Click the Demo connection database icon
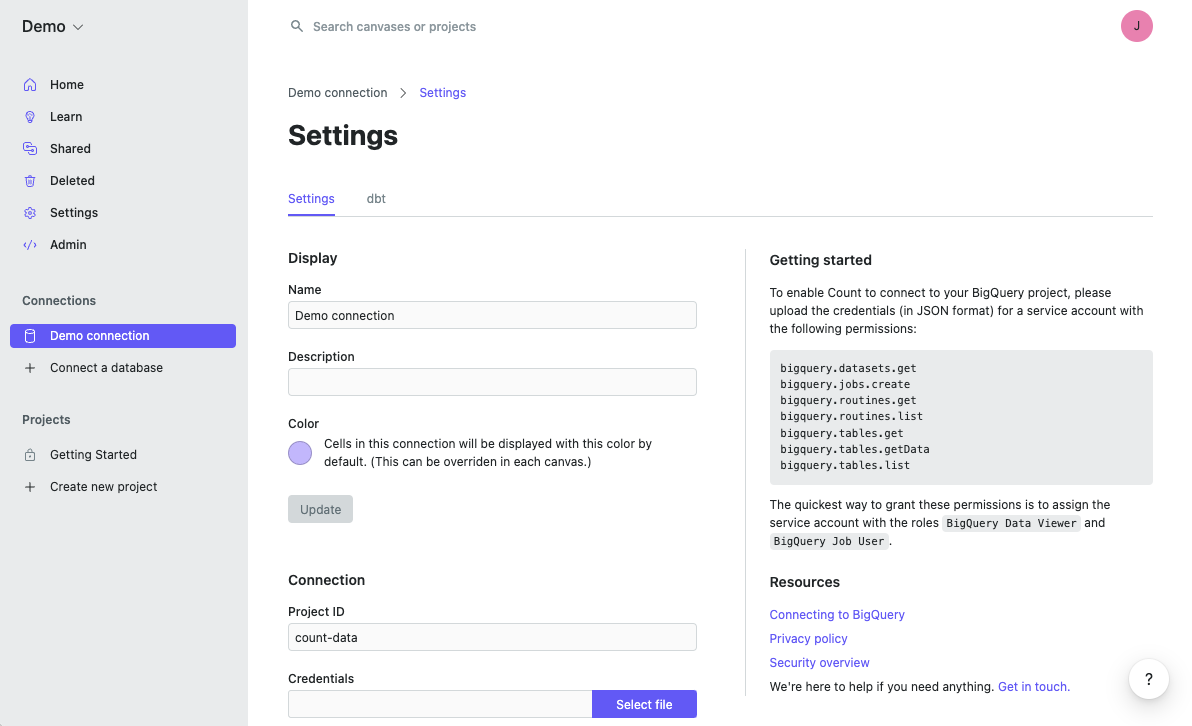1192x726 pixels. pos(30,336)
